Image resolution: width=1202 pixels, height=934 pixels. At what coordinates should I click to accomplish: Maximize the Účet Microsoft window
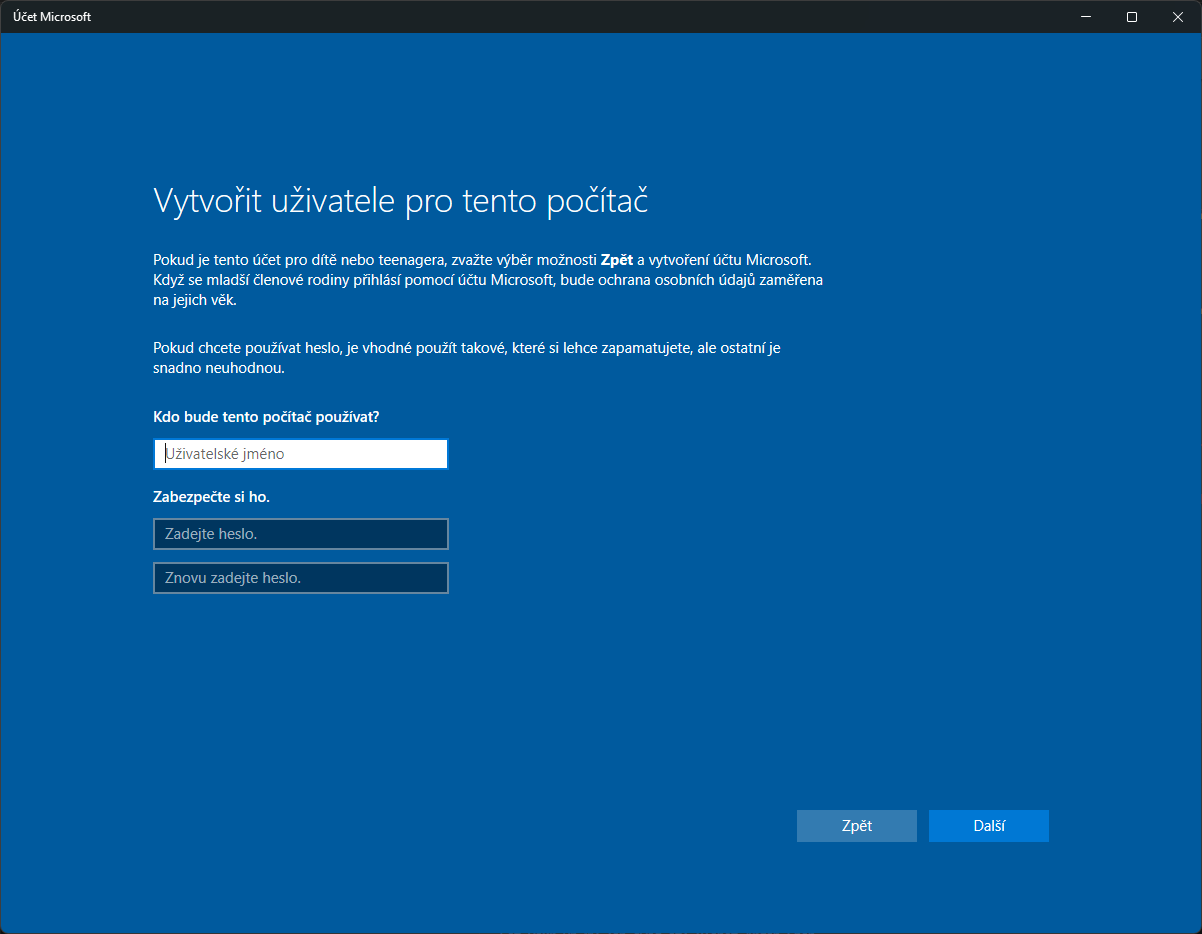coord(1132,17)
